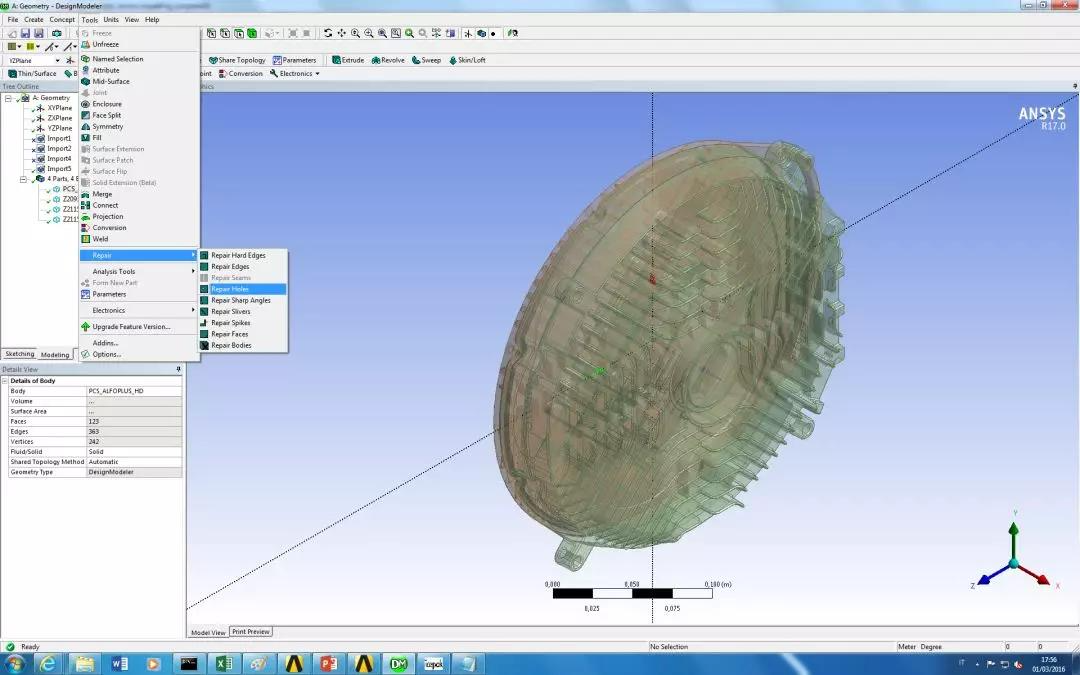
Task: Click the Repair Bodies icon in submenu
Action: point(205,345)
